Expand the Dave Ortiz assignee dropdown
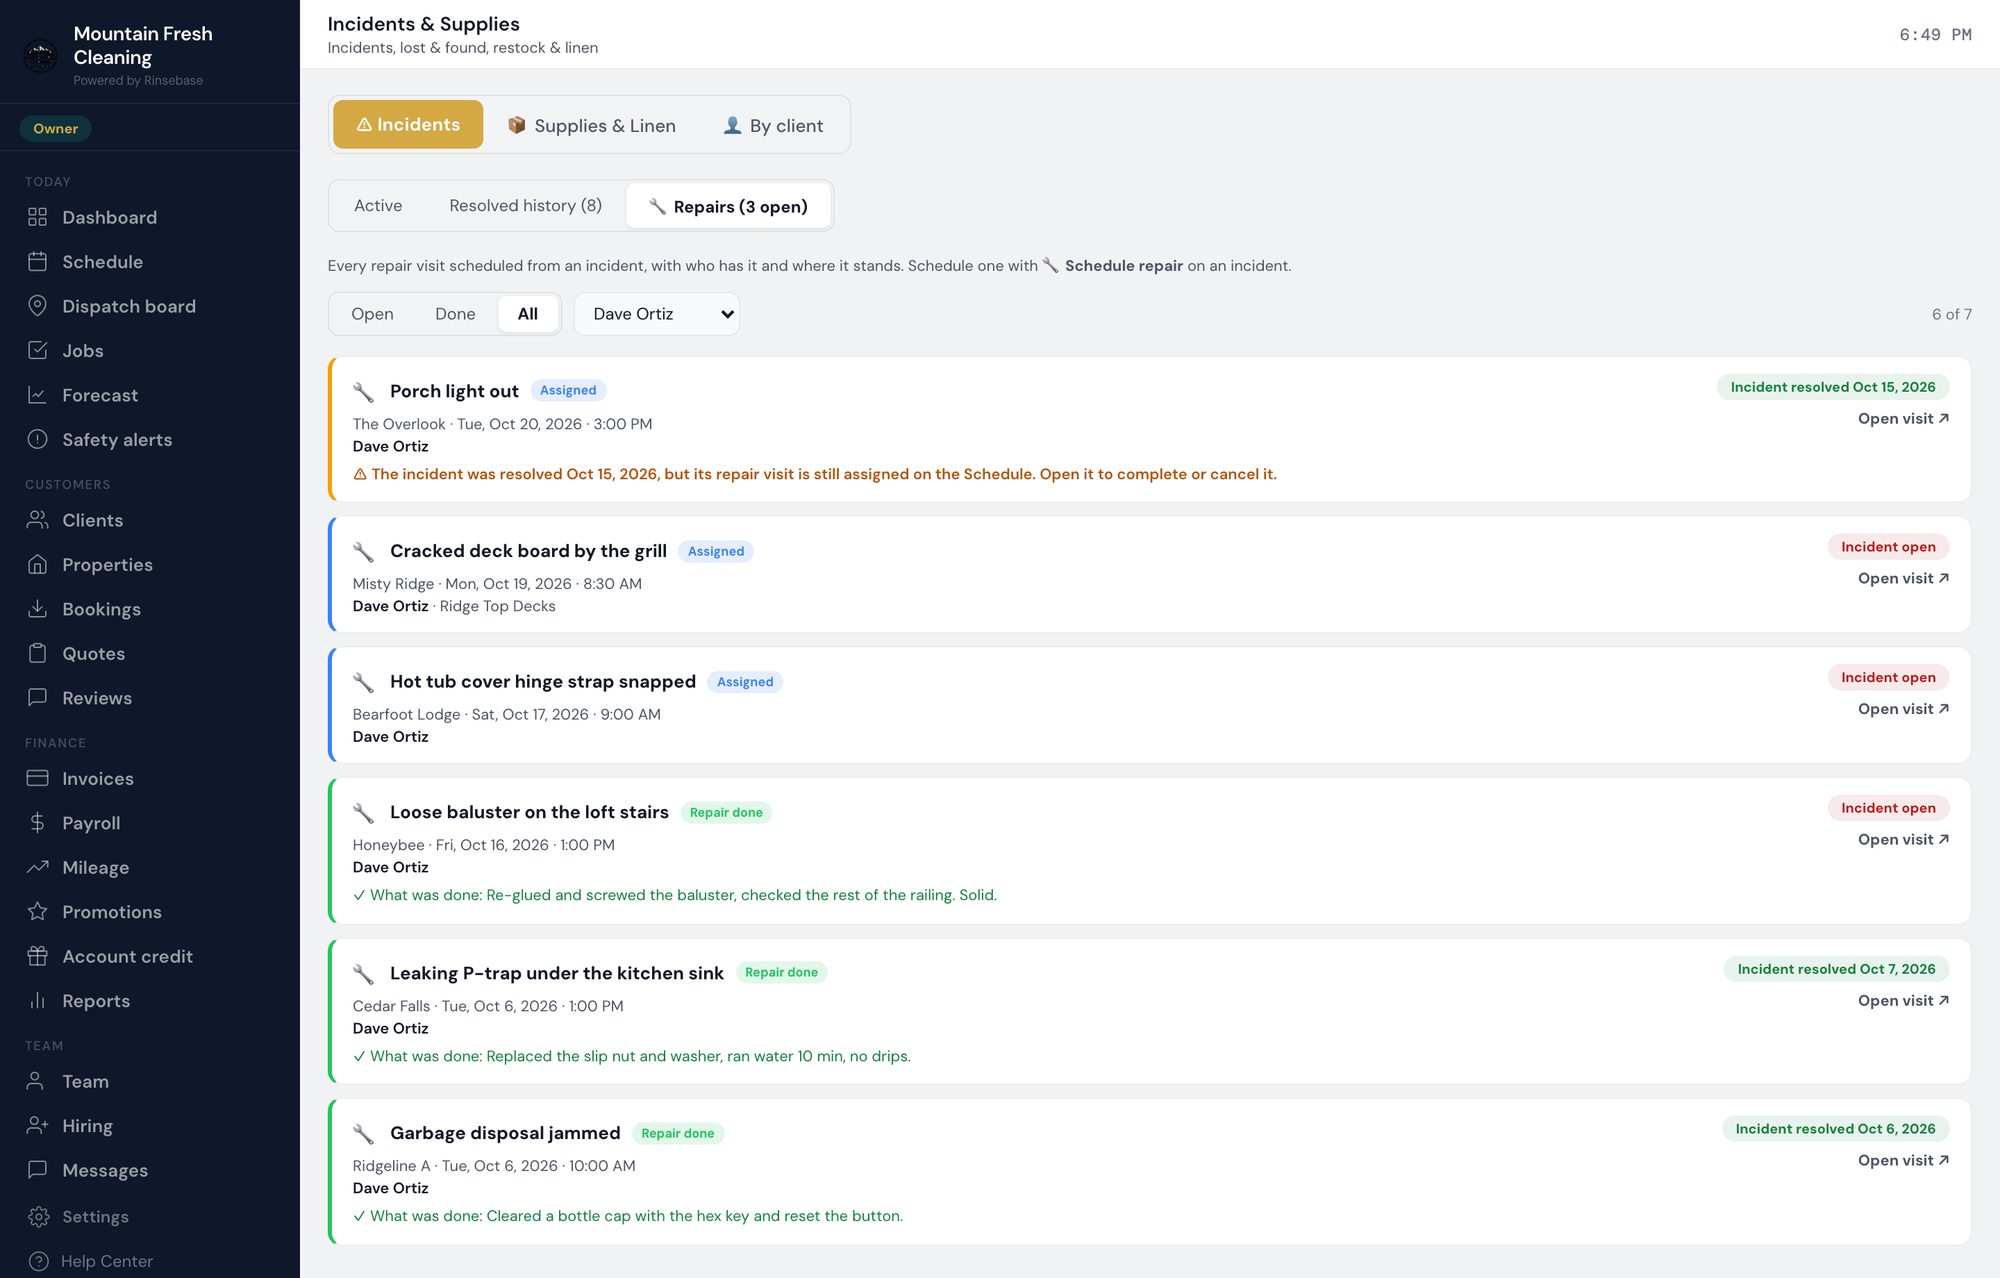 click(657, 314)
